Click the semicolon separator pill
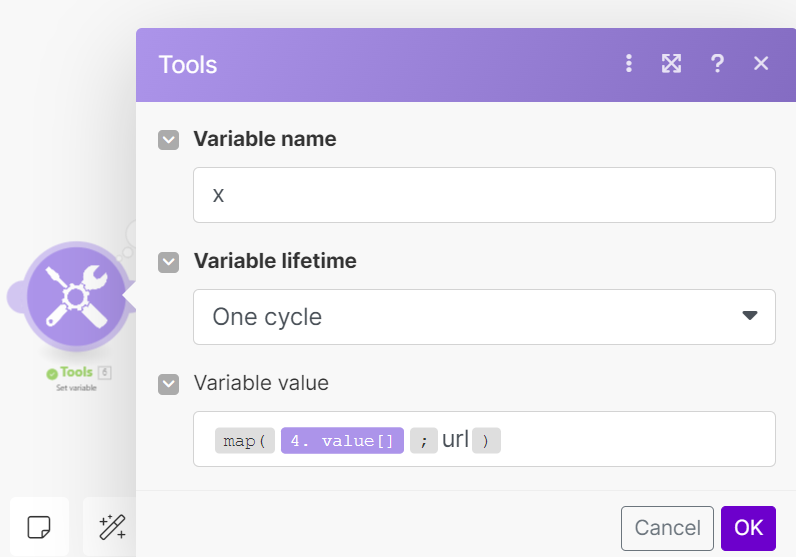Image resolution: width=796 pixels, height=557 pixels. pyautogui.click(x=423, y=441)
